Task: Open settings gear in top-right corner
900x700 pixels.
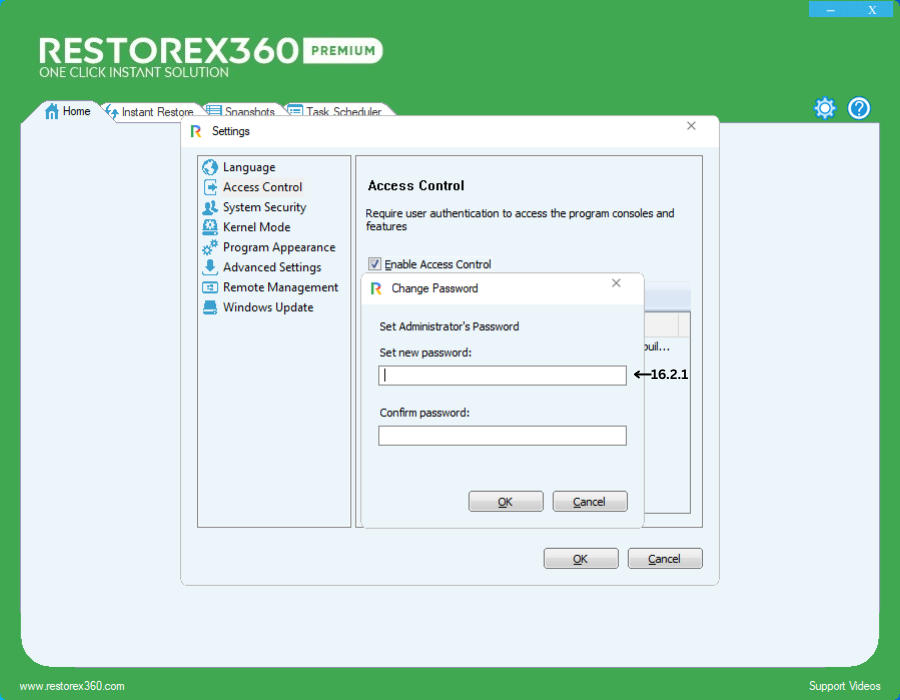Action: (824, 108)
